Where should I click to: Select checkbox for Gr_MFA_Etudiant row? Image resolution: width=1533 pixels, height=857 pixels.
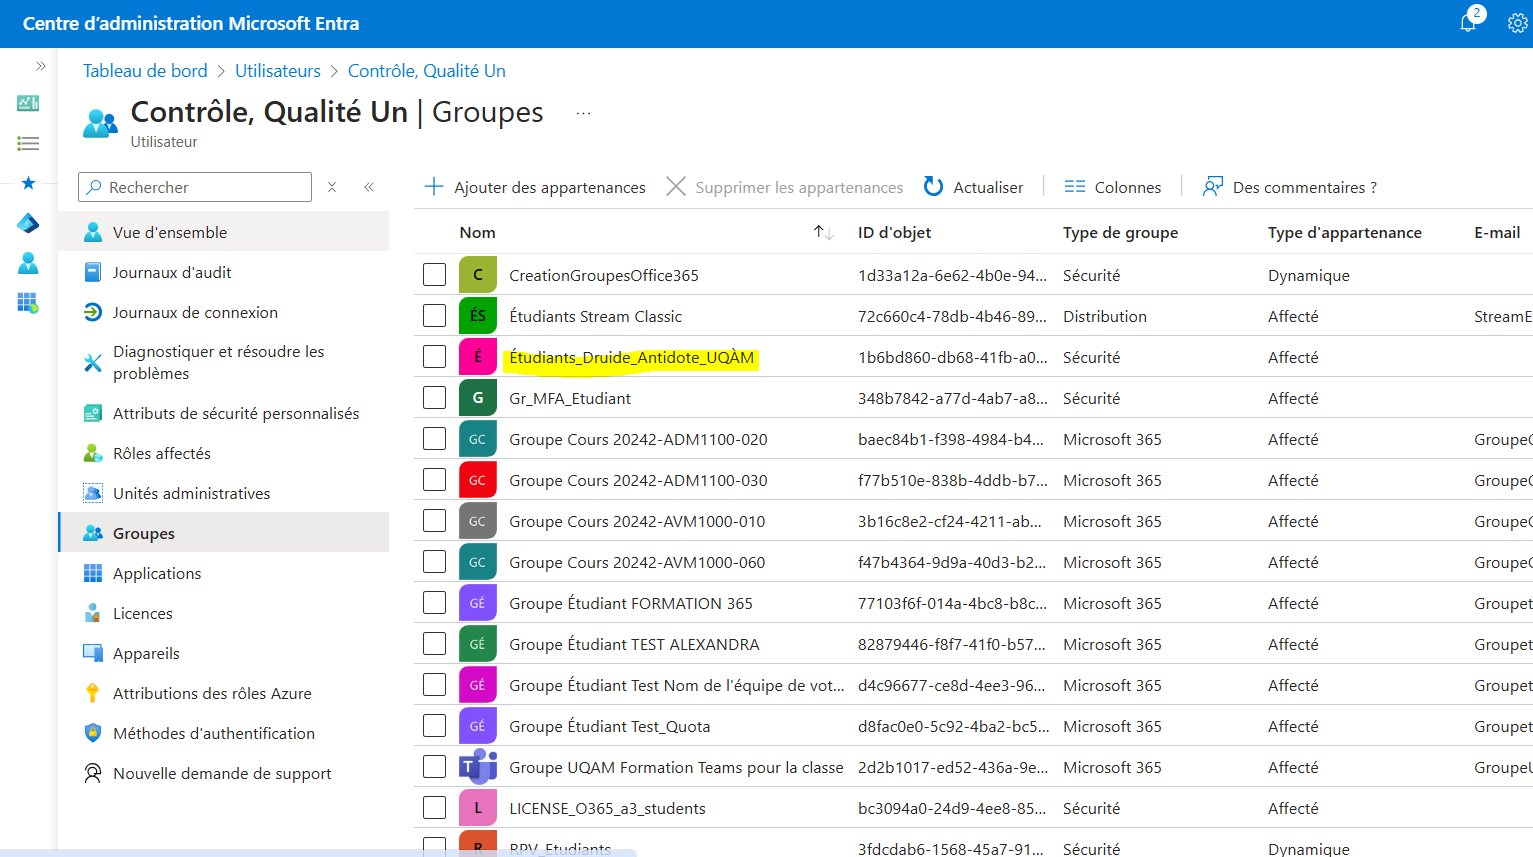(434, 398)
